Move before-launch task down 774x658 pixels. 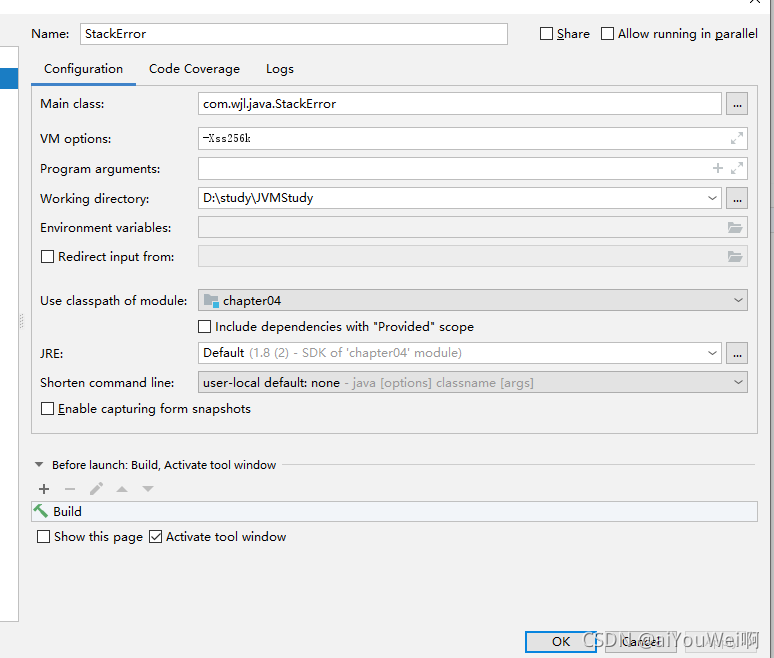pyautogui.click(x=148, y=489)
